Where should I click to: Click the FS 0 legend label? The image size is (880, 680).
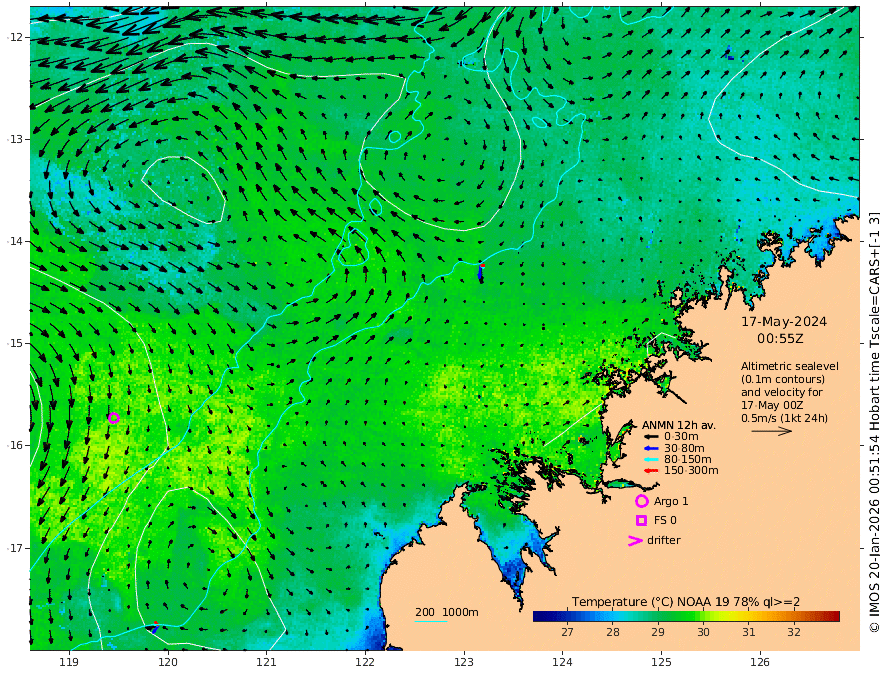665,521
